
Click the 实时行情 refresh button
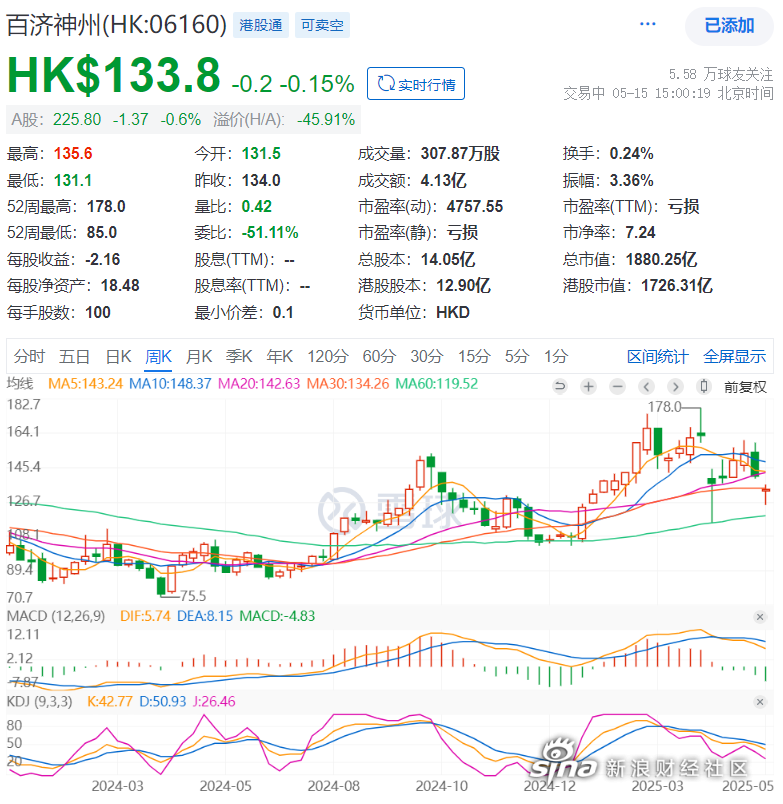click(x=416, y=84)
